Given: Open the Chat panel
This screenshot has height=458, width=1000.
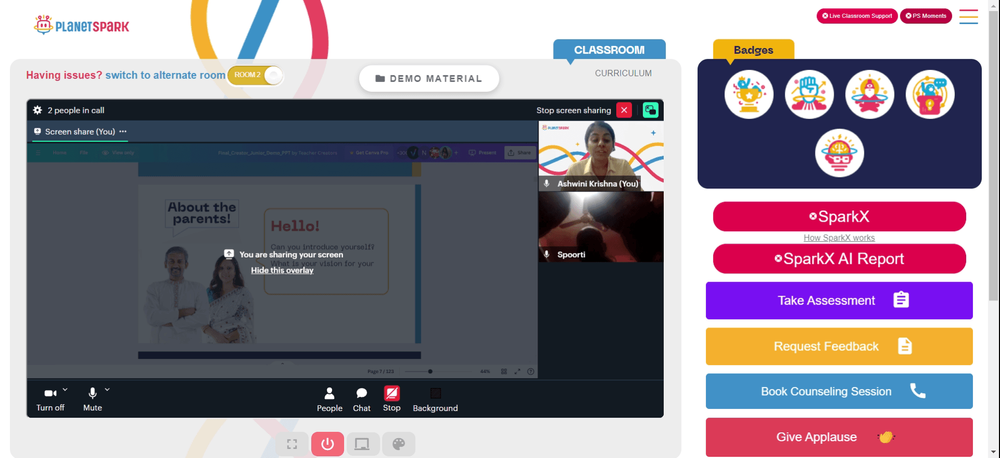Looking at the screenshot, I should (x=362, y=400).
